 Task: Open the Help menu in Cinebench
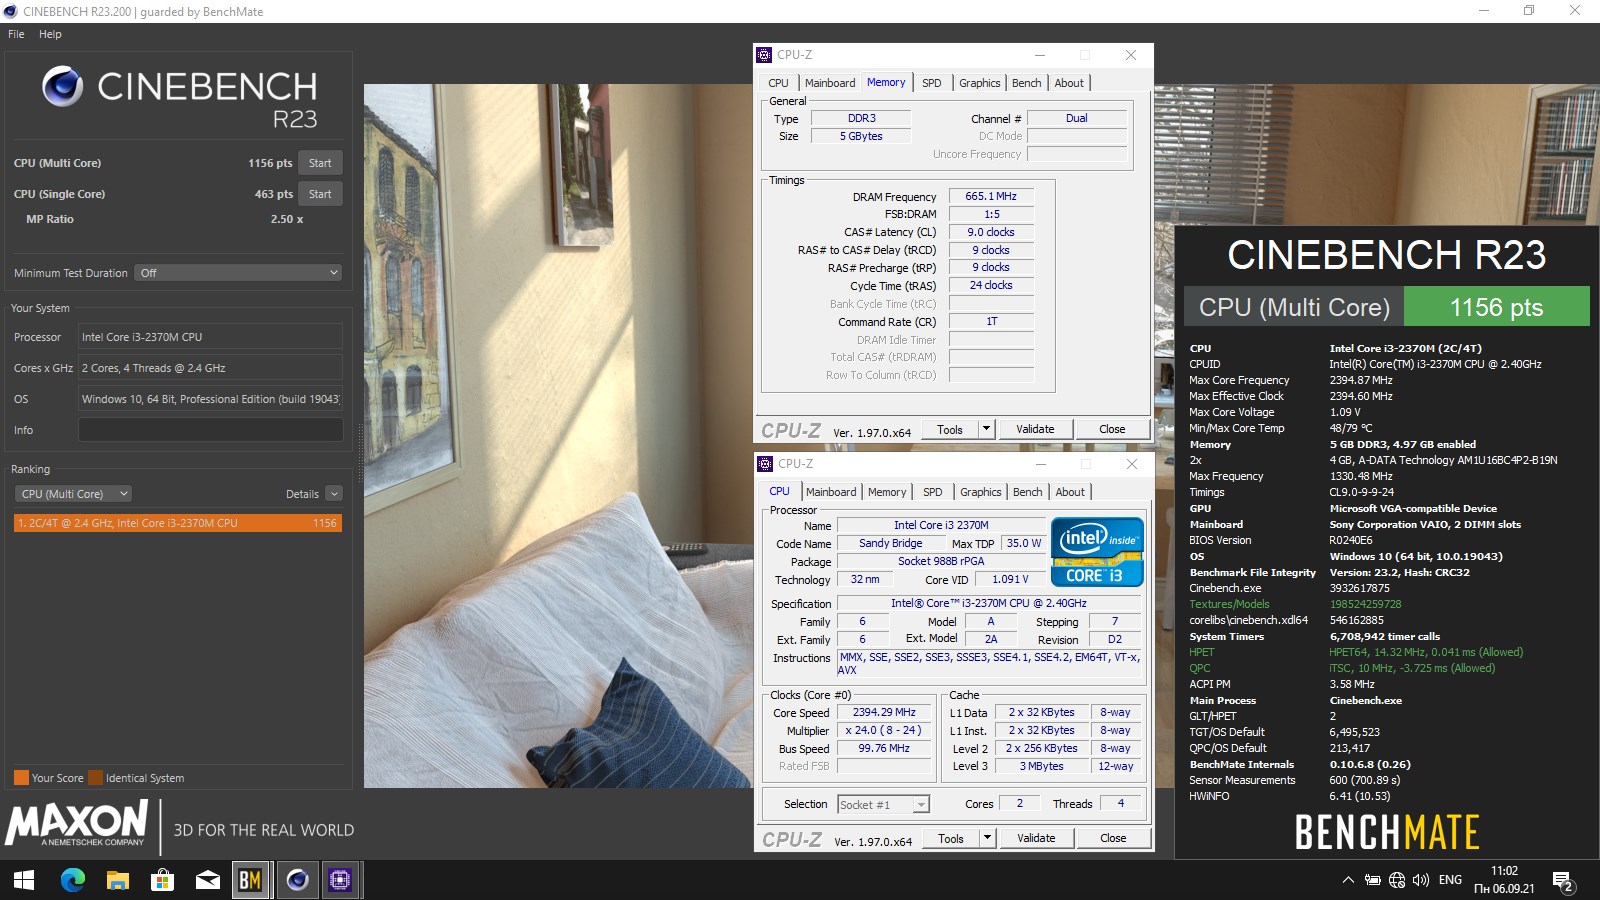pyautogui.click(x=50, y=34)
